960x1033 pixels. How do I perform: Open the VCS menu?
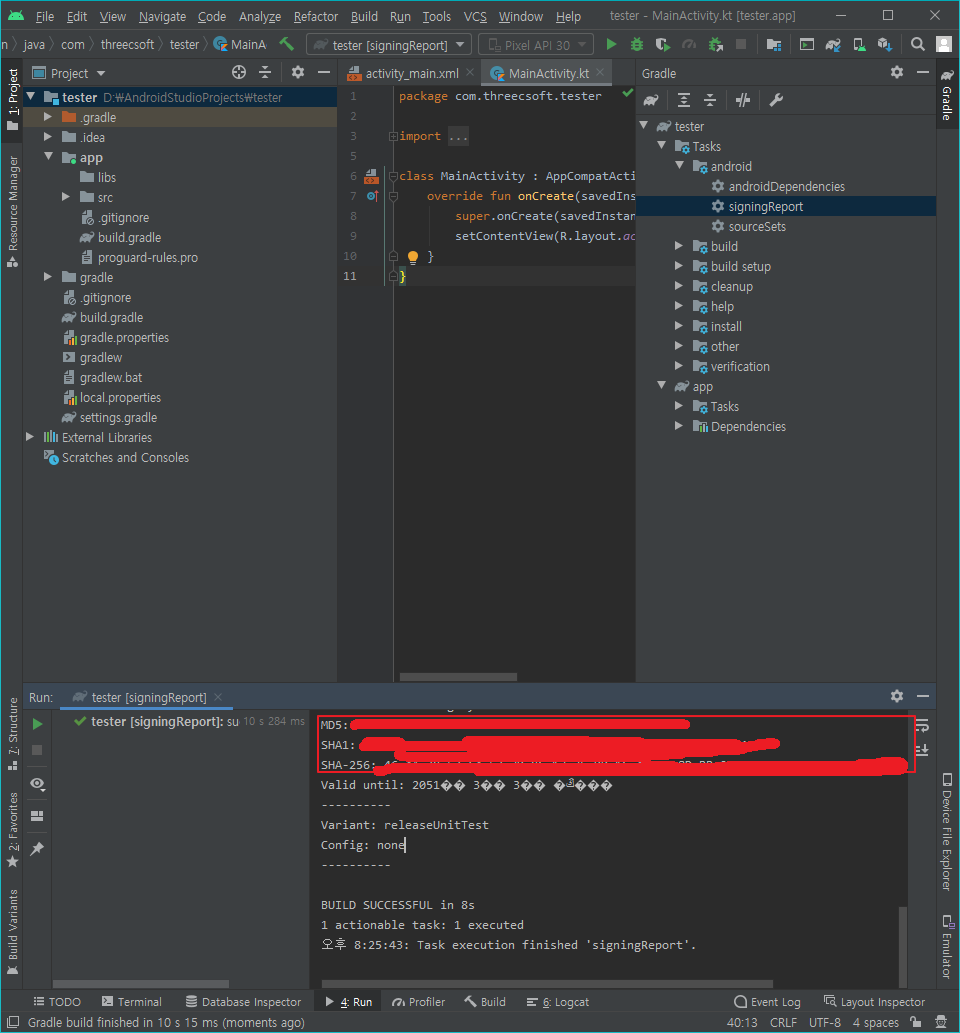474,16
